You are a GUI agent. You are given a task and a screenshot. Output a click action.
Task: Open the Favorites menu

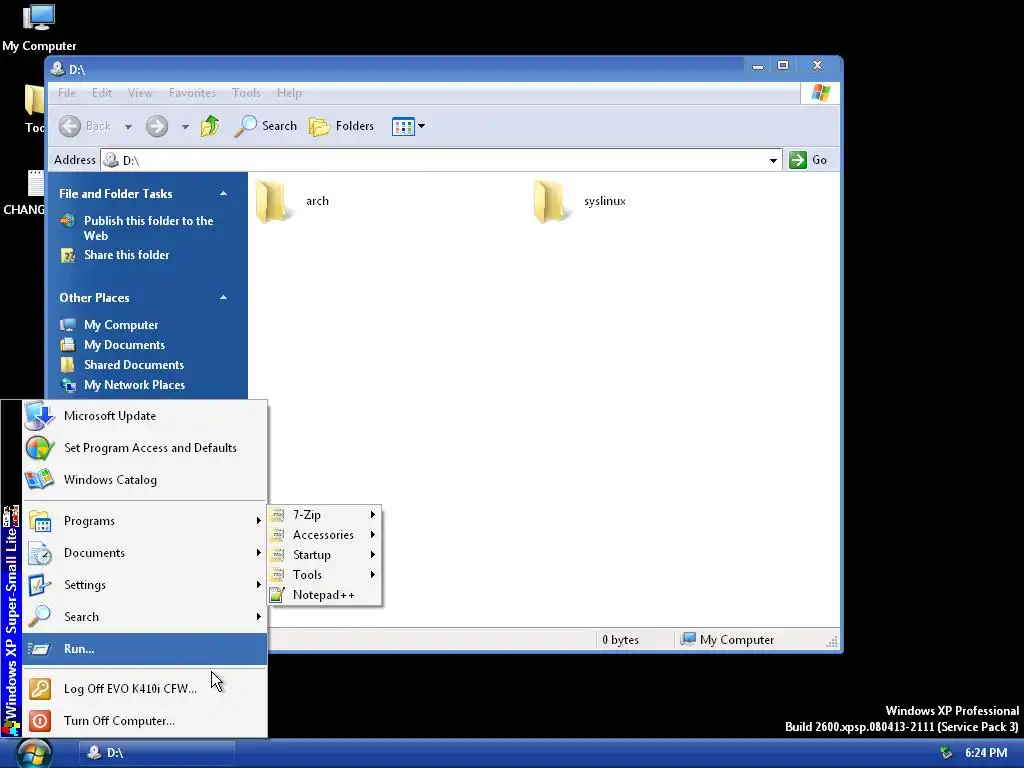(192, 93)
